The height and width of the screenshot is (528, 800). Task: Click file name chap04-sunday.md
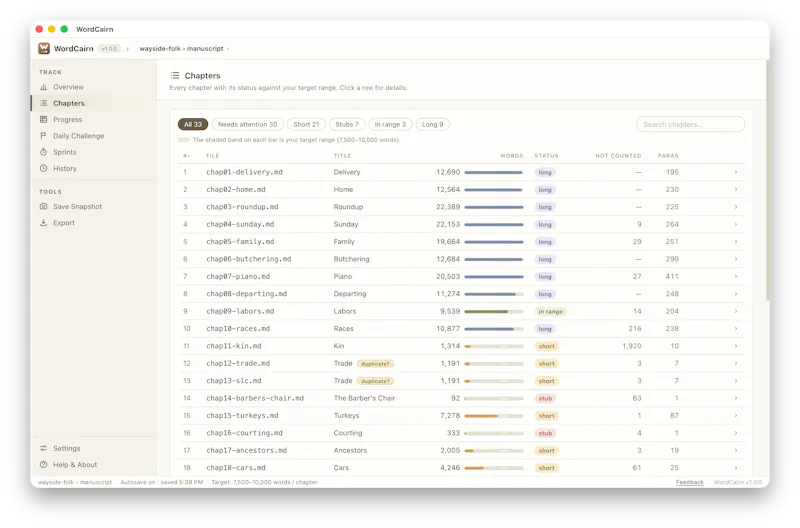click(240, 224)
